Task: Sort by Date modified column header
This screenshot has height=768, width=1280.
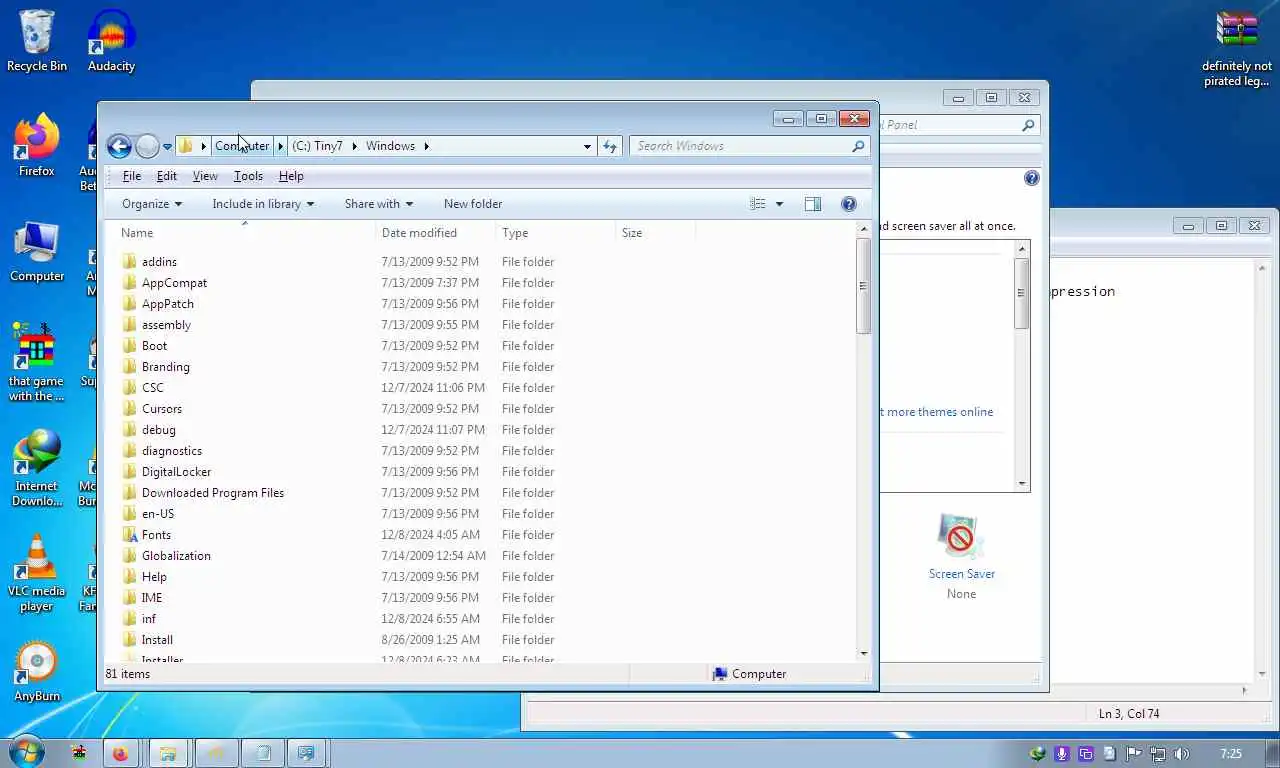Action: click(x=436, y=233)
